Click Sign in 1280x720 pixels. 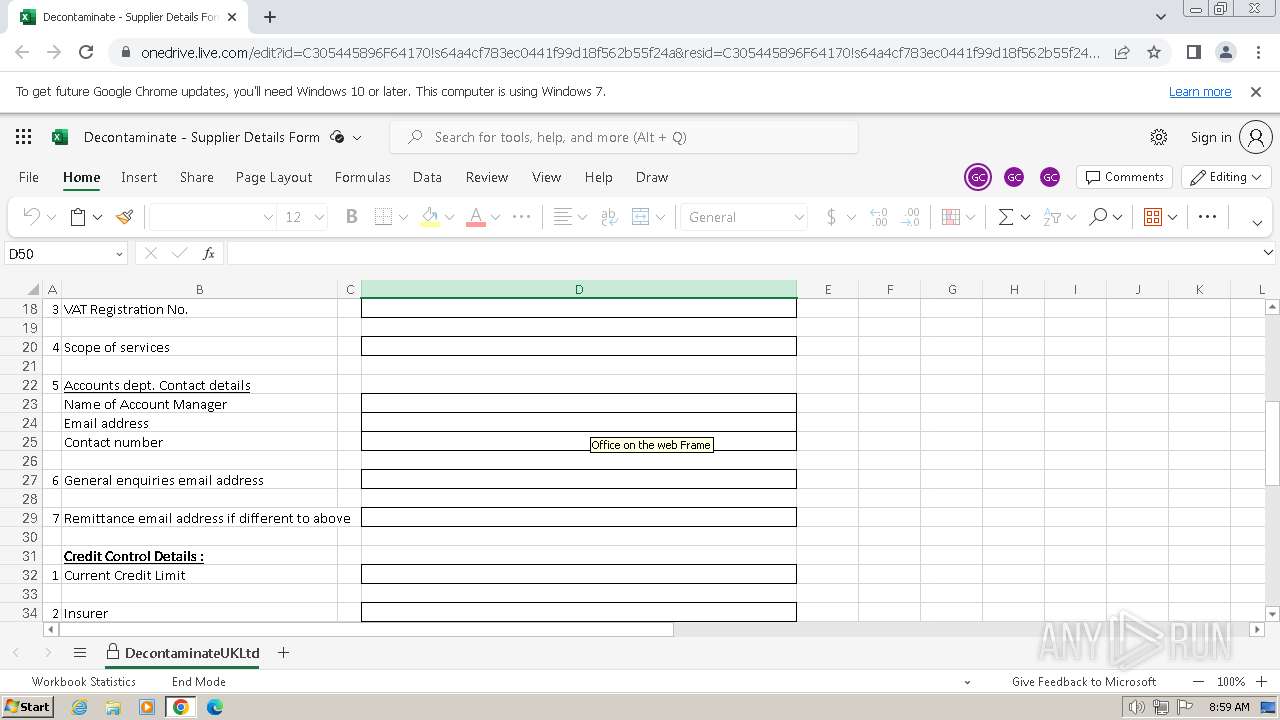coord(1211,137)
